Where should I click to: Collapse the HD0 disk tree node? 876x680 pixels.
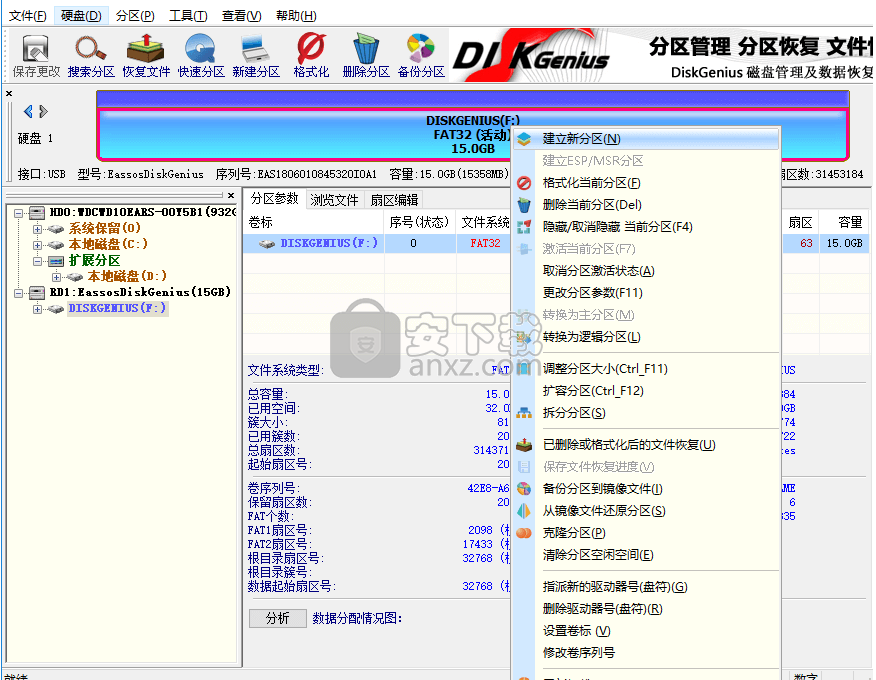18,213
